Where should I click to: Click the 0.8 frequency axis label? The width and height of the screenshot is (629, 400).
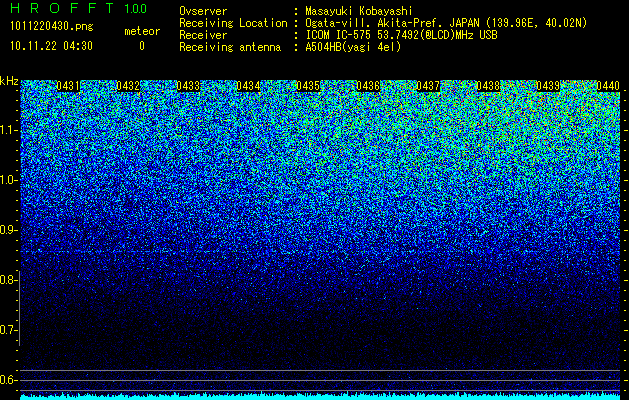pyautogui.click(x=7, y=280)
